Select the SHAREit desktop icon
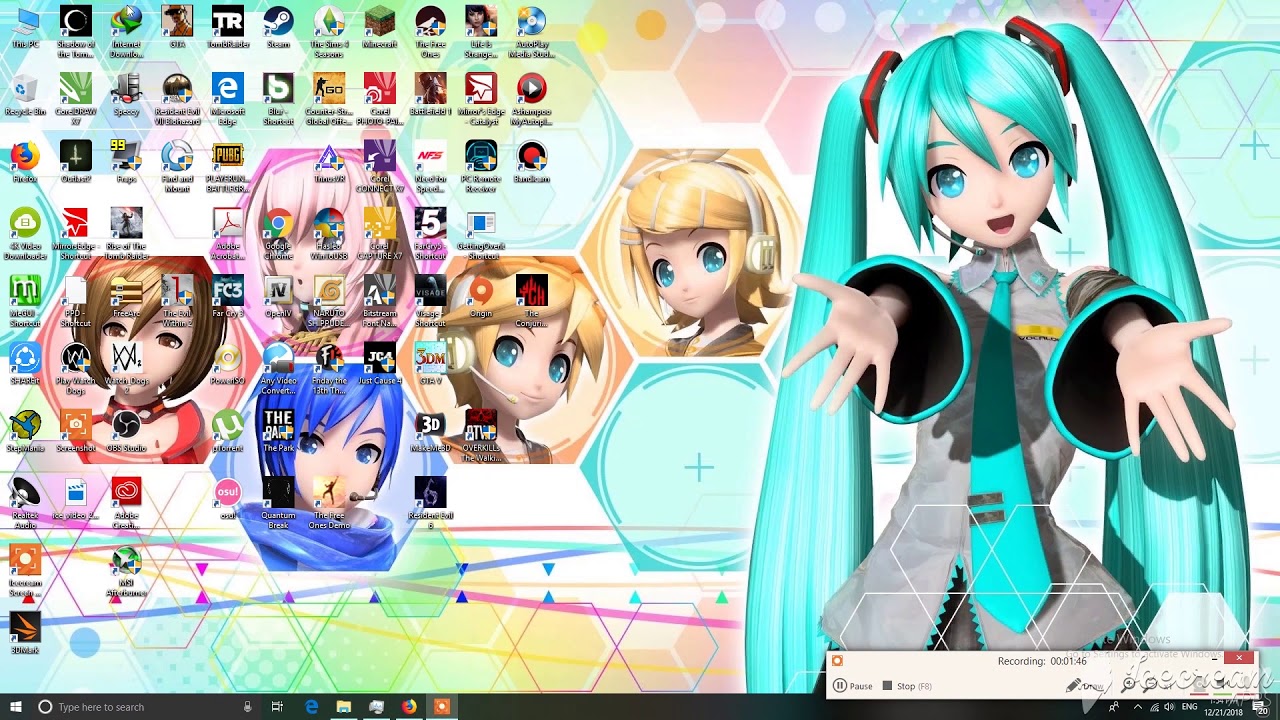The image size is (1280, 720). 25,364
